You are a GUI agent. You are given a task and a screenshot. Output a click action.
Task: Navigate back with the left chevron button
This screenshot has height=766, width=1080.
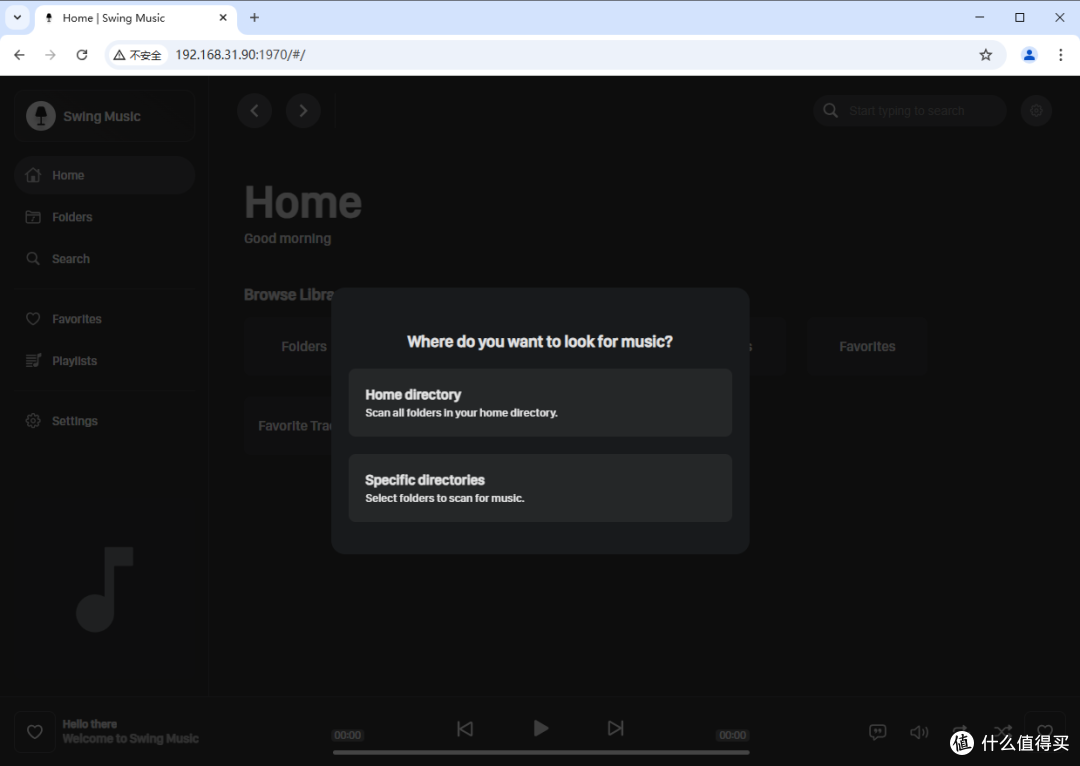coord(254,111)
